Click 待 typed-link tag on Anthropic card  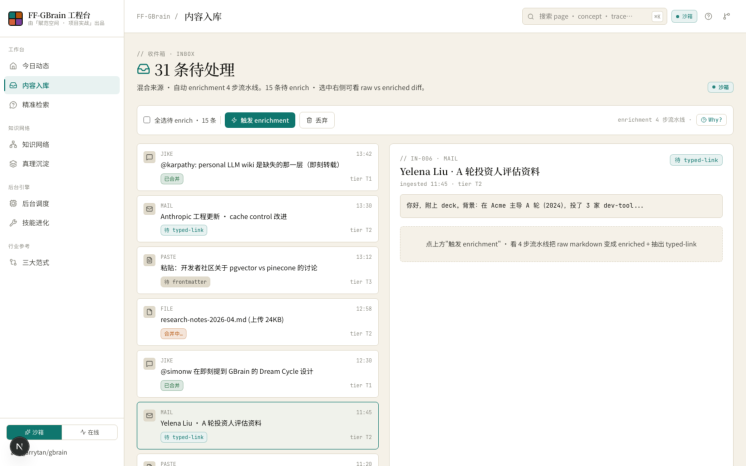coord(184,230)
